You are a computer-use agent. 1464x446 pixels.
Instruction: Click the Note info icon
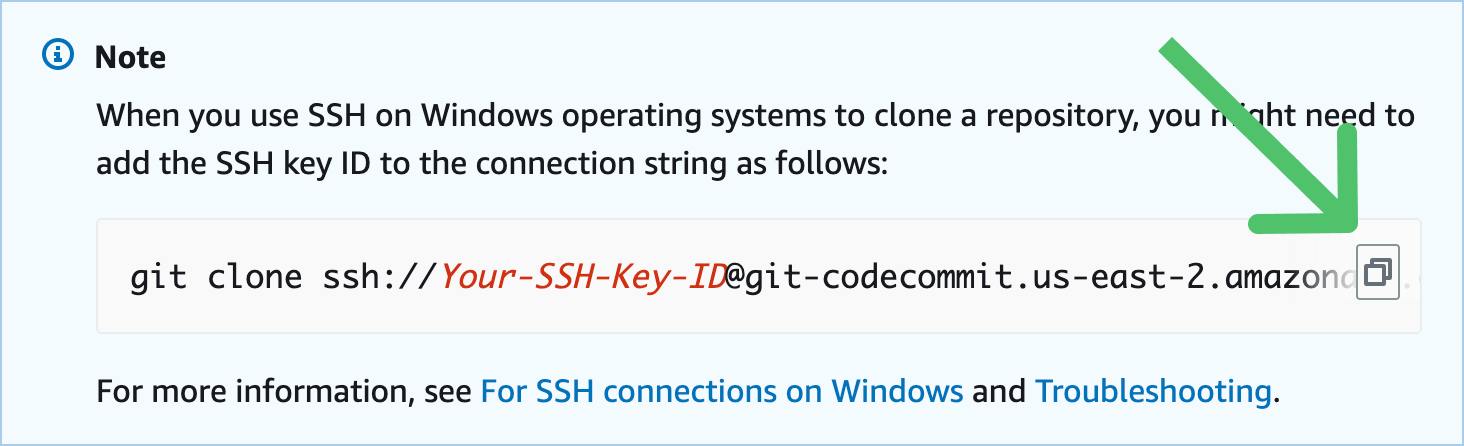pos(58,55)
